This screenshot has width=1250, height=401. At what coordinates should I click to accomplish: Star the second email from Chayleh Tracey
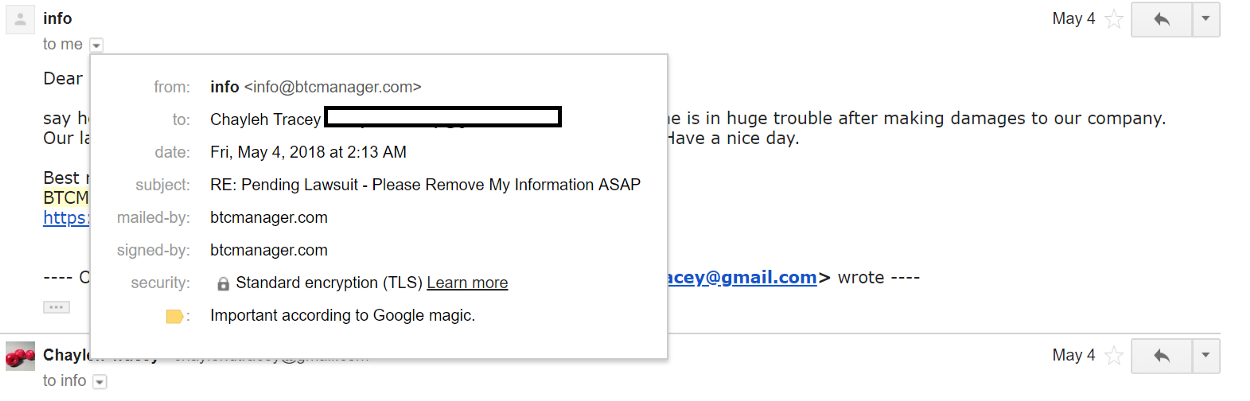click(x=1114, y=355)
